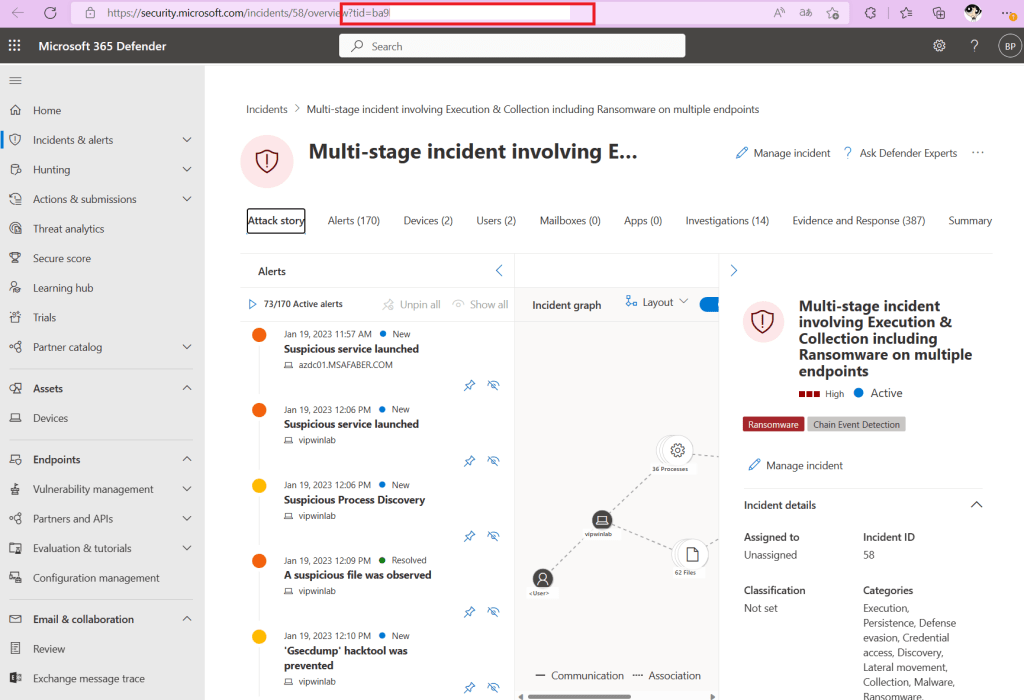Viewport: 1024px width, 700px height.
Task: Open the Settings gear in header
Action: (x=939, y=46)
